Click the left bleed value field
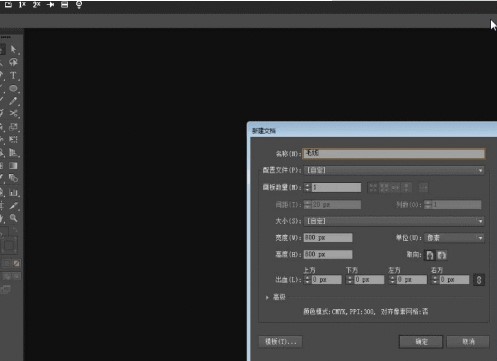Screen dimensions: 497x361 pos(411,280)
